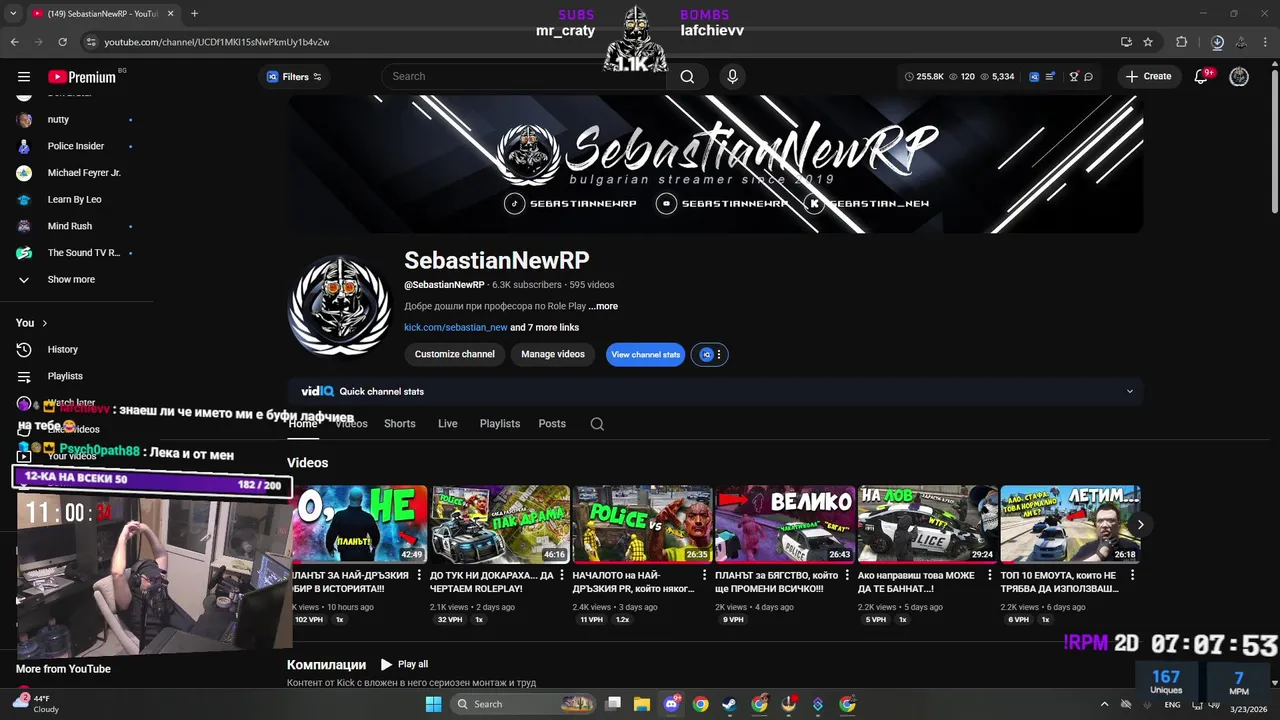Screen dimensions: 1280x720
Task: Open vidIQ chat bubble icon
Action: pos(1089,76)
